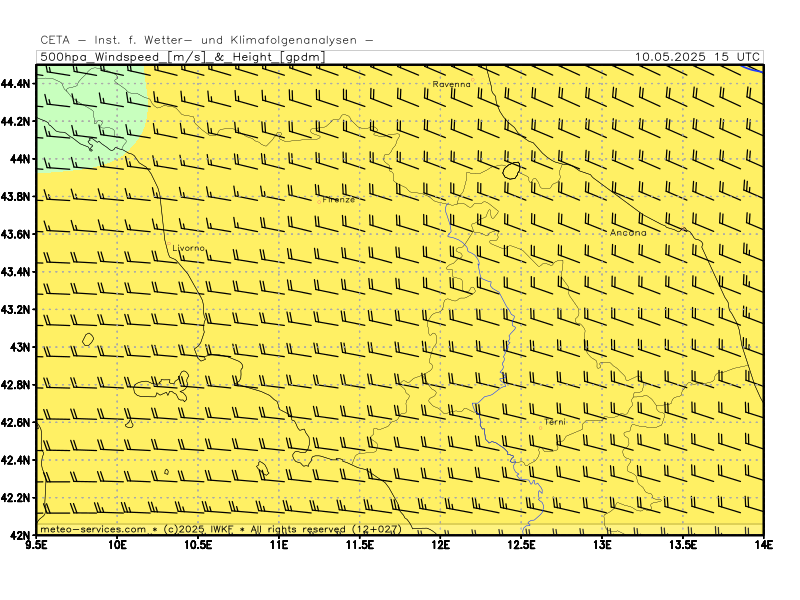800x600 pixels.
Task: Click the 12E longitude label
Action: [440, 545]
